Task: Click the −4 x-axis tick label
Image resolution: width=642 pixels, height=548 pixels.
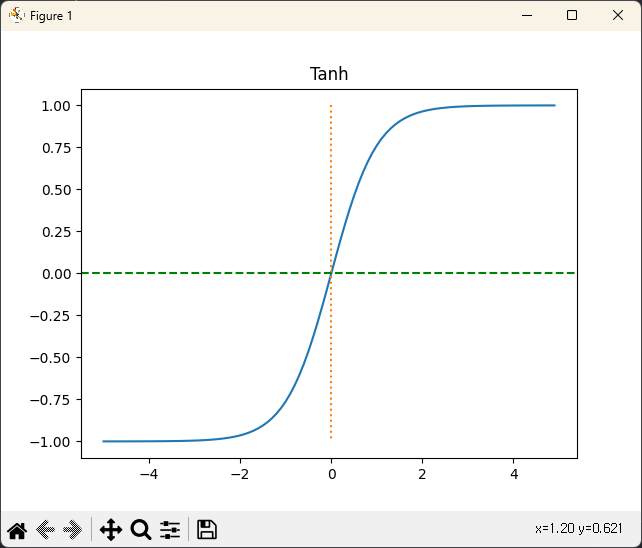Action: (148, 473)
